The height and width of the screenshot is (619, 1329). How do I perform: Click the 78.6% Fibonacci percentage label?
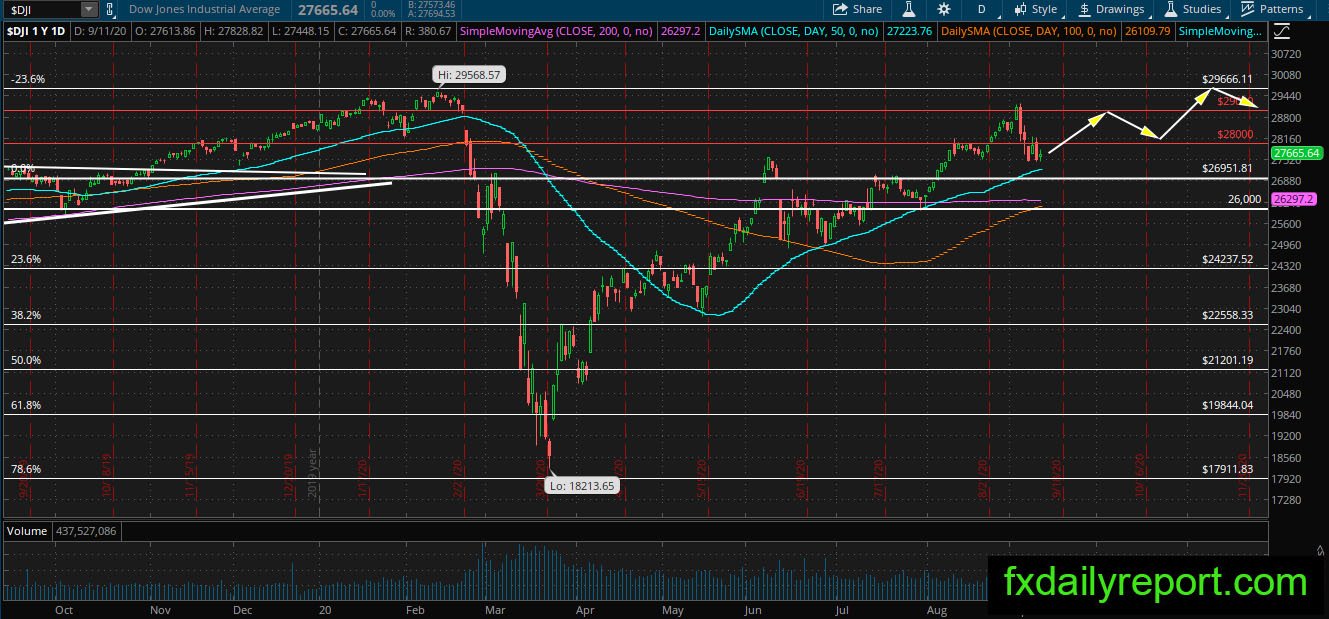(25, 469)
